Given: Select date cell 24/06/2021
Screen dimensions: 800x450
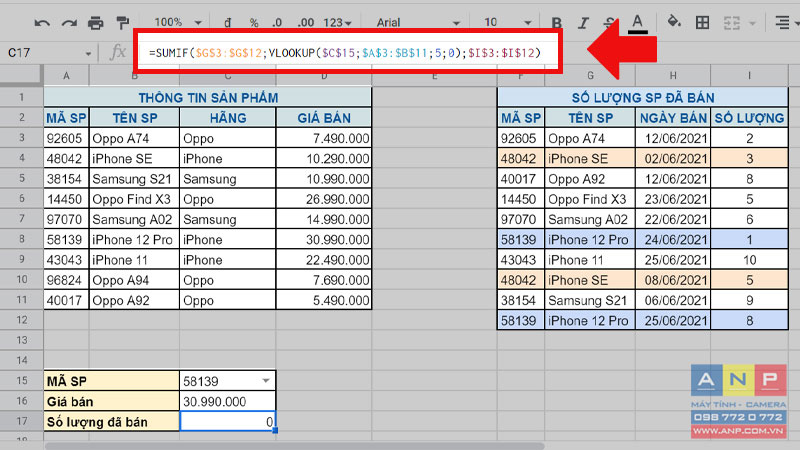Looking at the screenshot, I should [673, 240].
